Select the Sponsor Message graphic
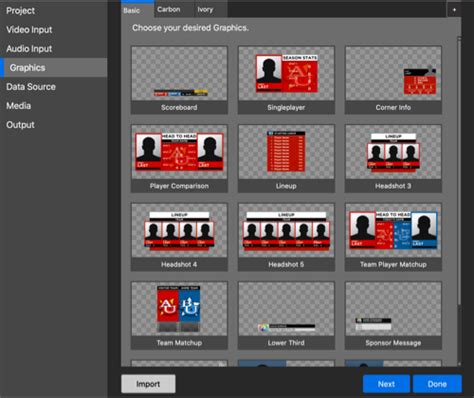 click(x=393, y=315)
